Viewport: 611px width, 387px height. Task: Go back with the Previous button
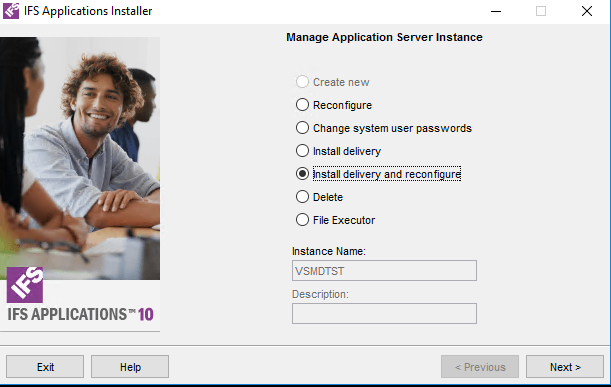pos(480,367)
